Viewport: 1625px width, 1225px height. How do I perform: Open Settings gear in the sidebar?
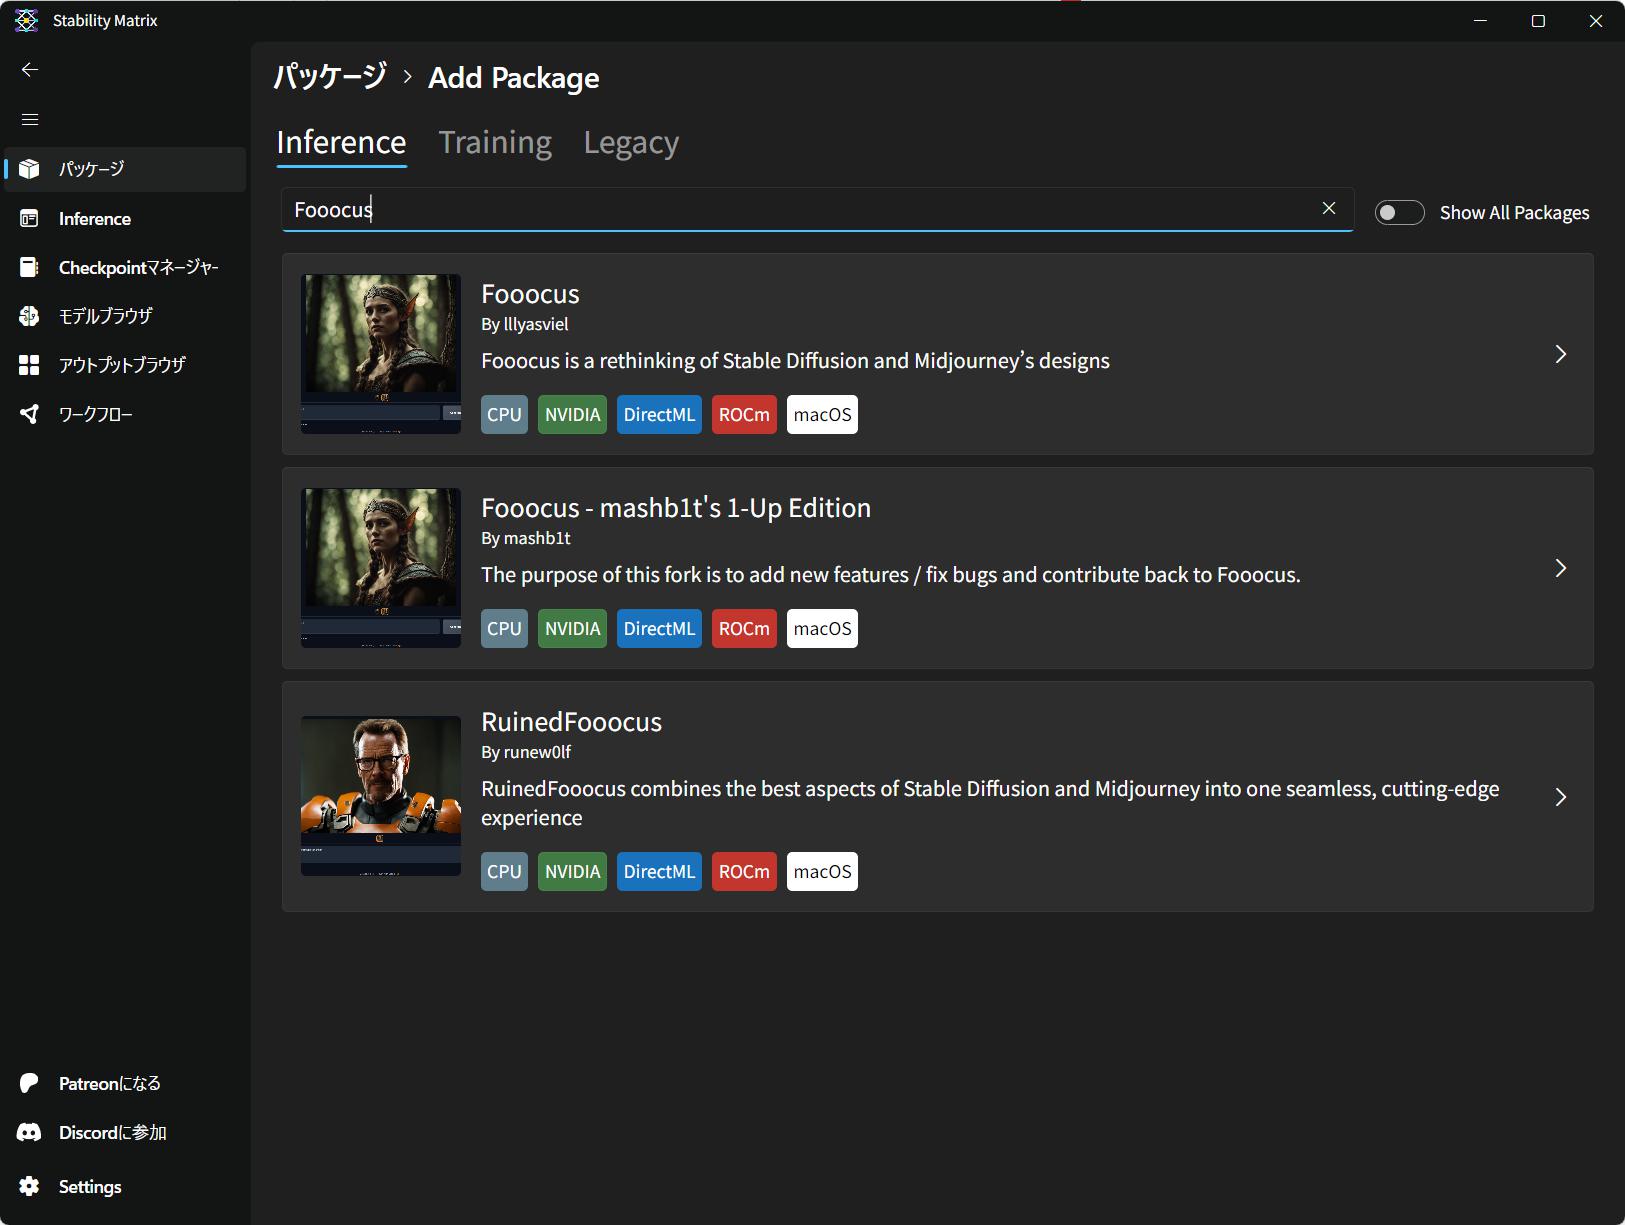pos(29,1186)
